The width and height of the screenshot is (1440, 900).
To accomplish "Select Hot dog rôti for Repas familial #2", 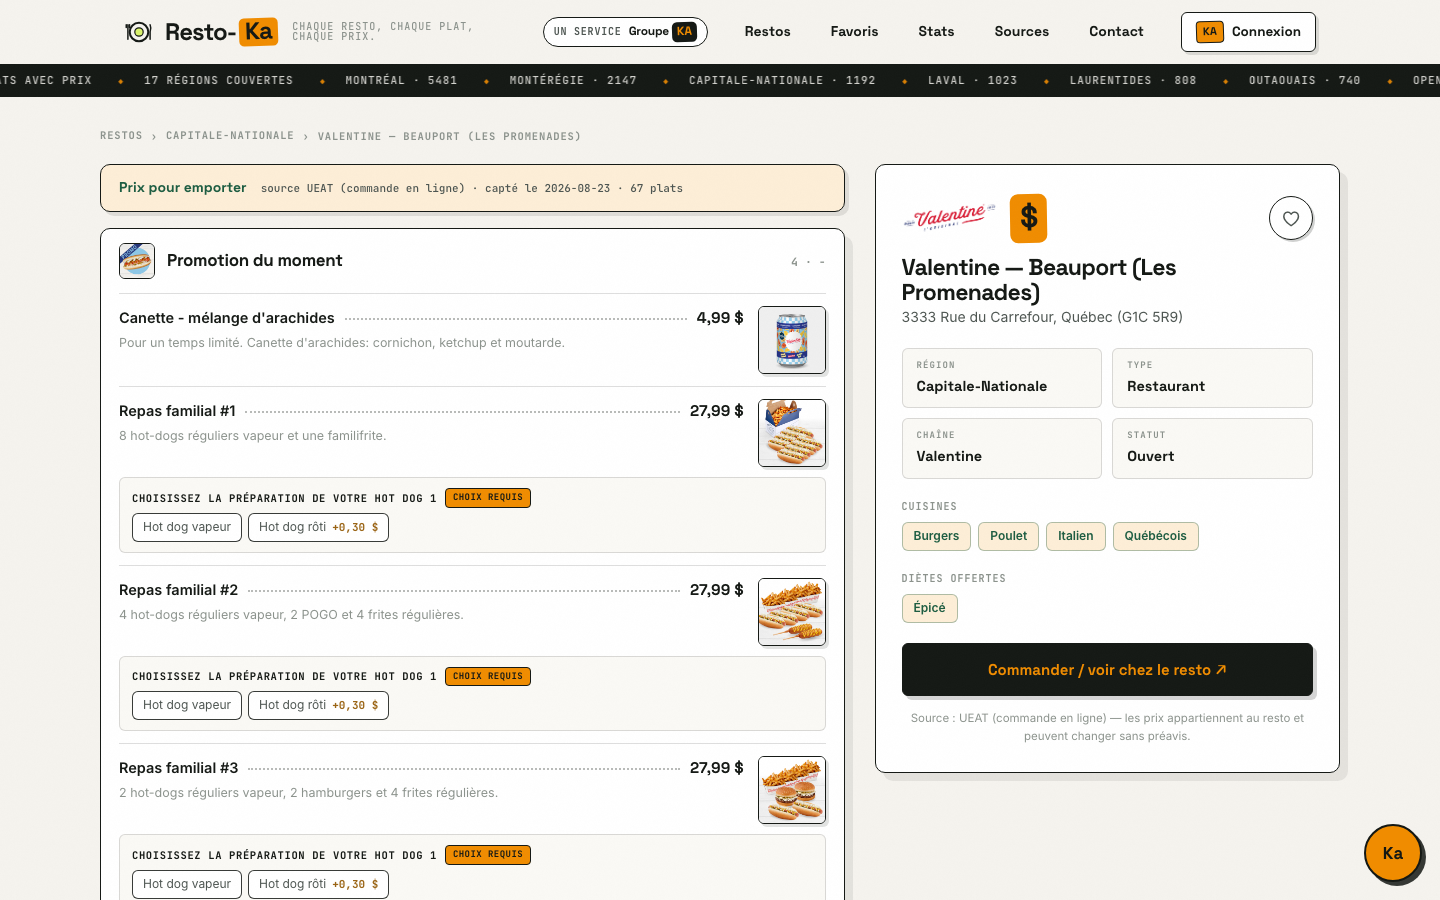I will click(x=318, y=705).
